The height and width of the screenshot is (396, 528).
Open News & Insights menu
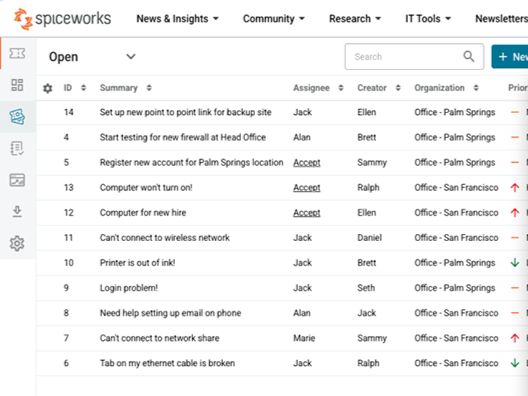coord(177,19)
